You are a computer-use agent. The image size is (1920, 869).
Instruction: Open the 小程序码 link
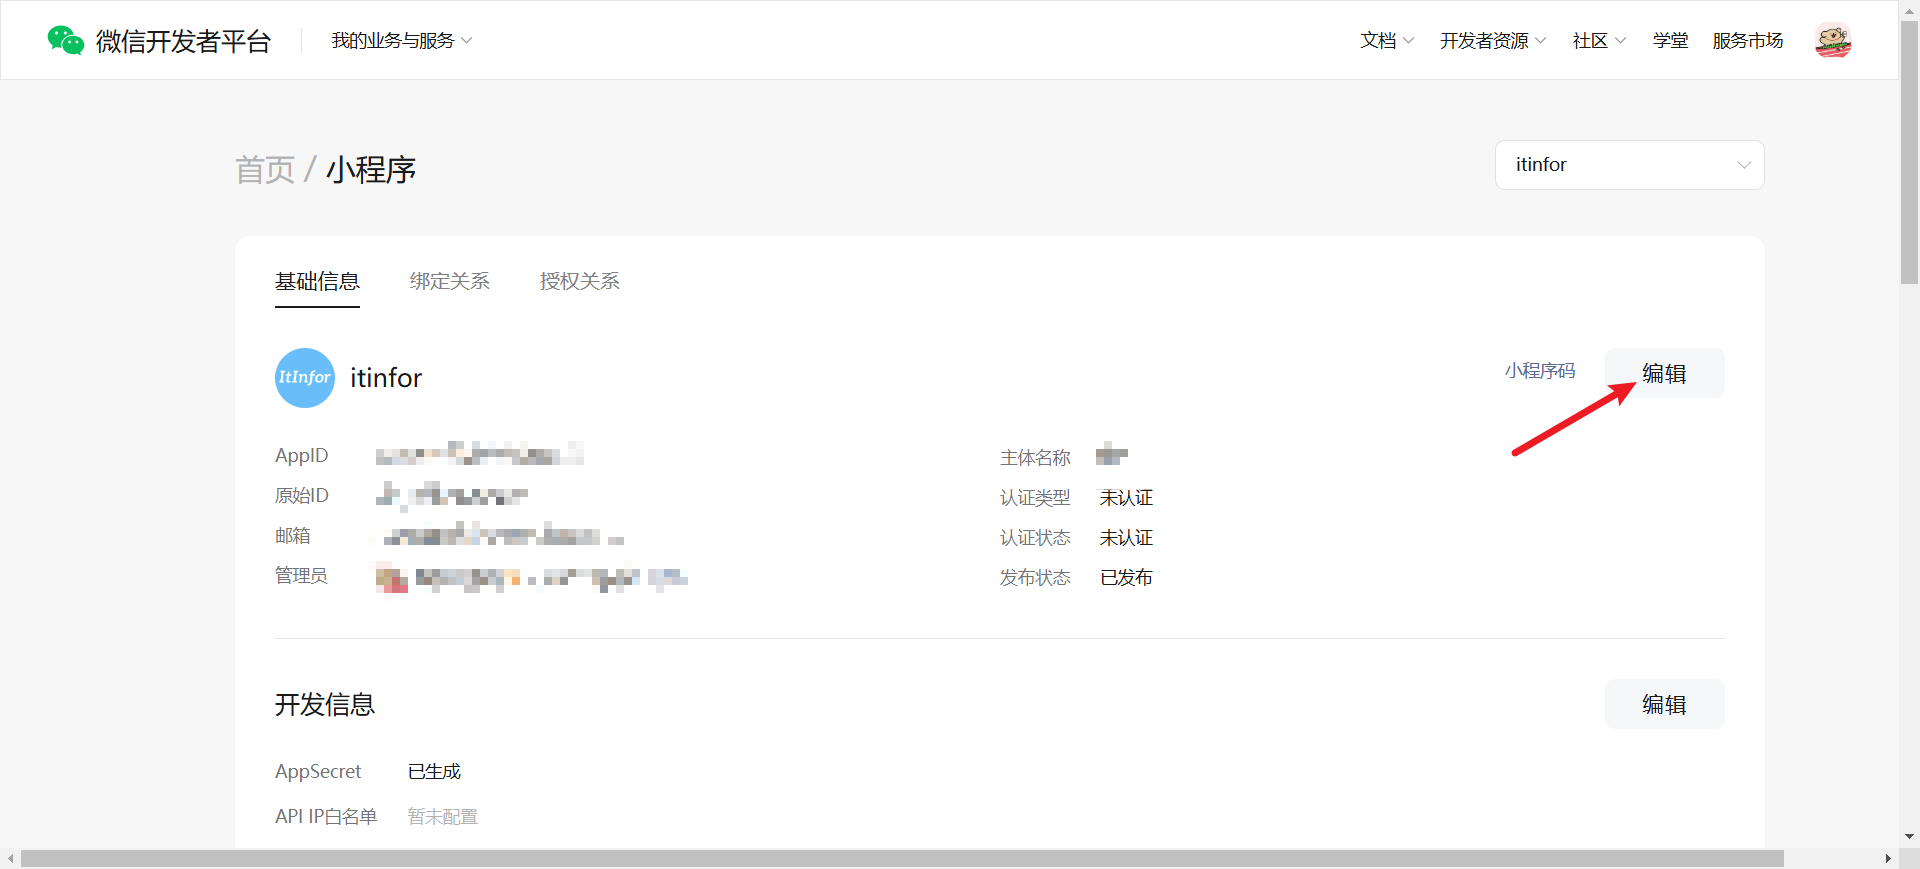click(1539, 371)
